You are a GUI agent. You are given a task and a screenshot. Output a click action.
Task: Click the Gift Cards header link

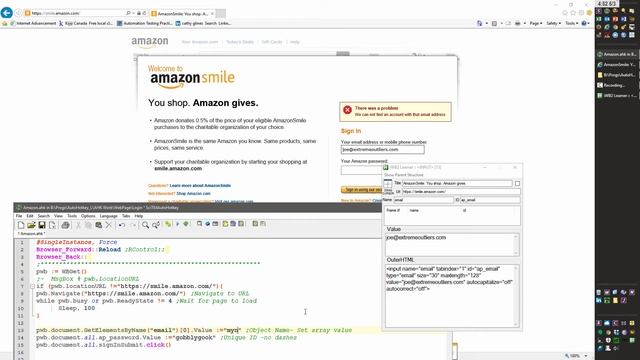pyautogui.click(x=272, y=42)
